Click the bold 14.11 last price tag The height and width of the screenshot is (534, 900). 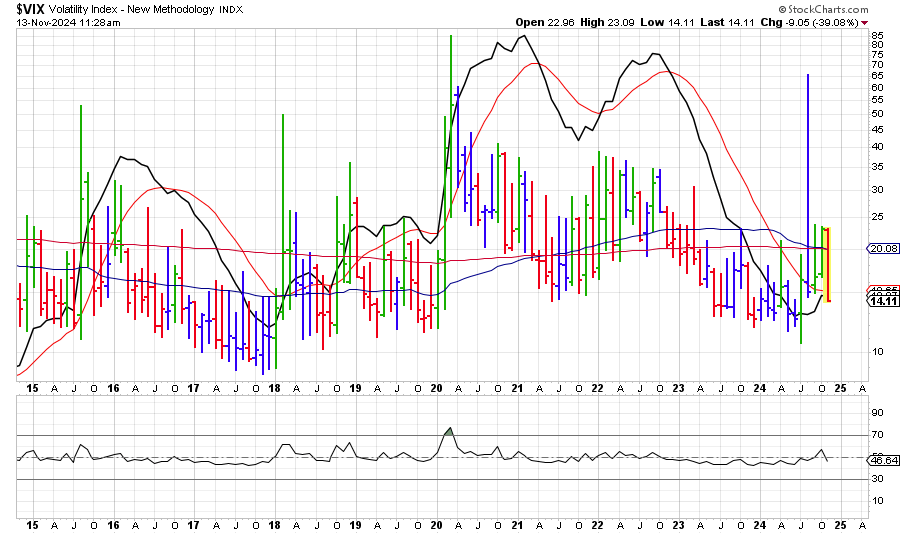[x=885, y=301]
